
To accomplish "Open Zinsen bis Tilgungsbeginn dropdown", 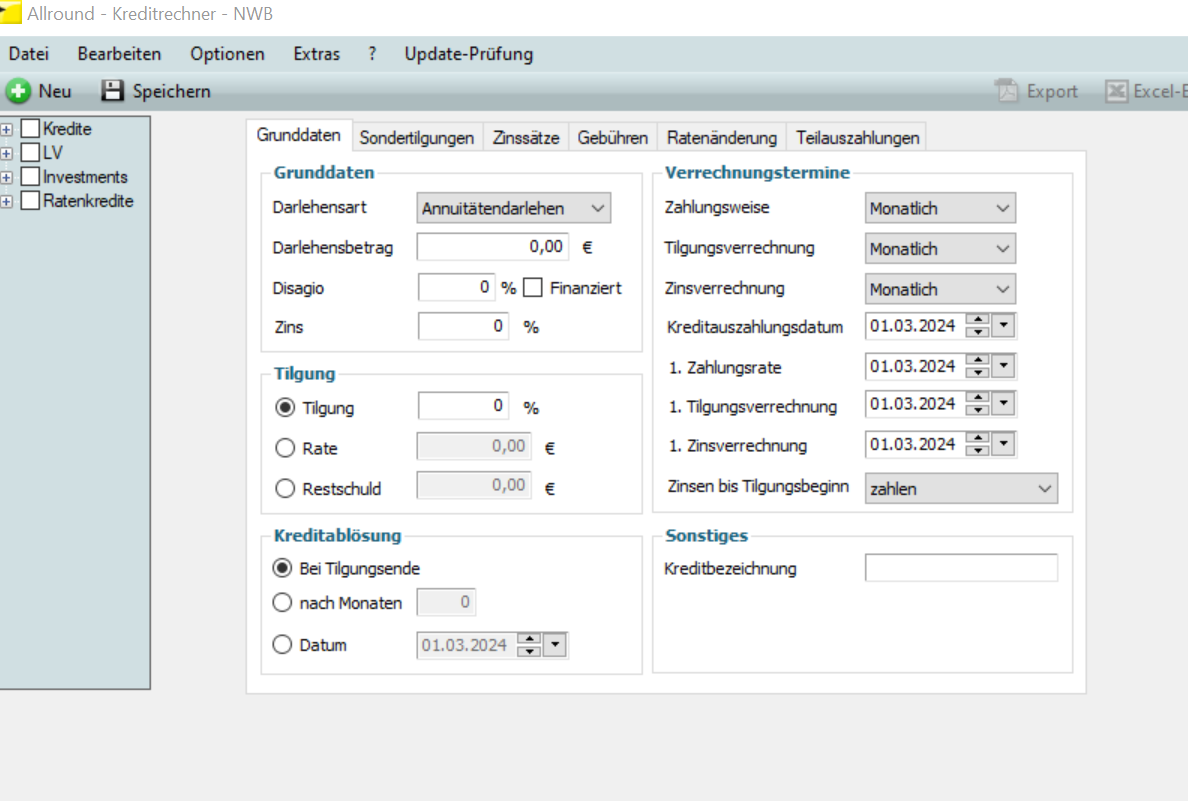I will coord(1045,489).
